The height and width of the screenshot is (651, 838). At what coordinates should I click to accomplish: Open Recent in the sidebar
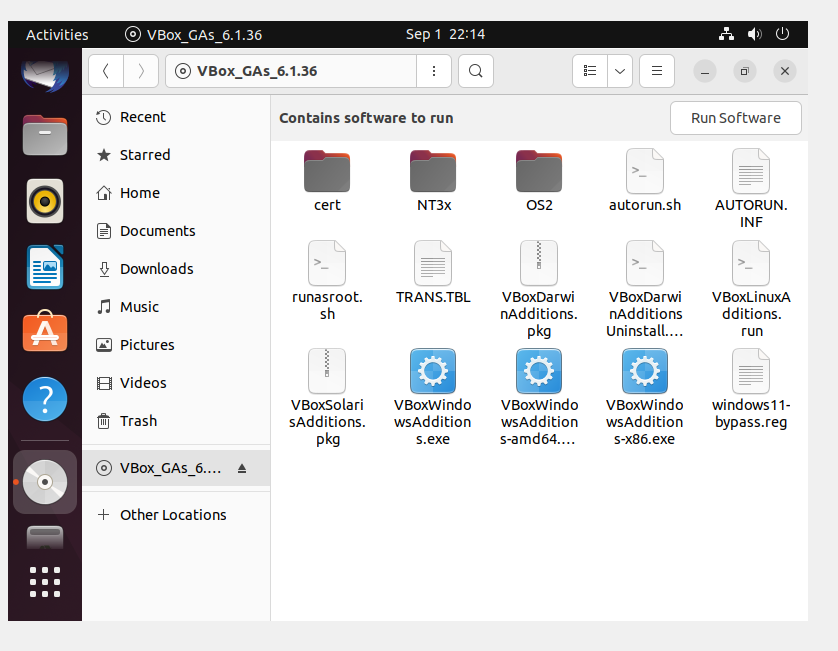click(x=176, y=117)
